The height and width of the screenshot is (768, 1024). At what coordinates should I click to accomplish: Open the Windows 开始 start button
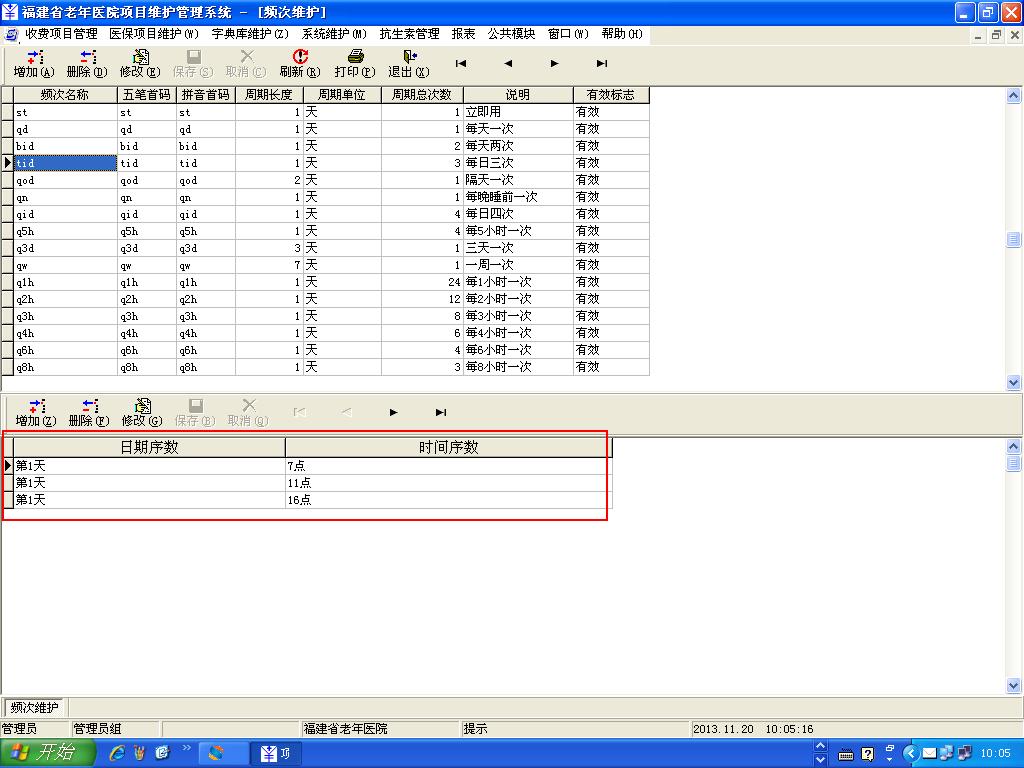tap(47, 753)
